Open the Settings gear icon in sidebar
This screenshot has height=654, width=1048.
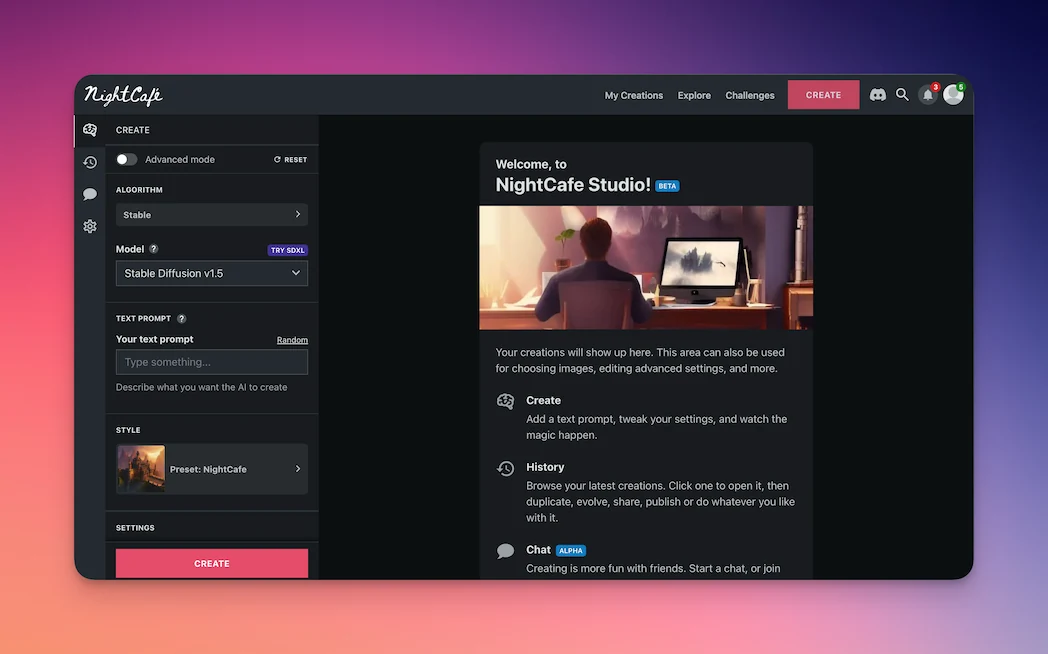tap(90, 226)
